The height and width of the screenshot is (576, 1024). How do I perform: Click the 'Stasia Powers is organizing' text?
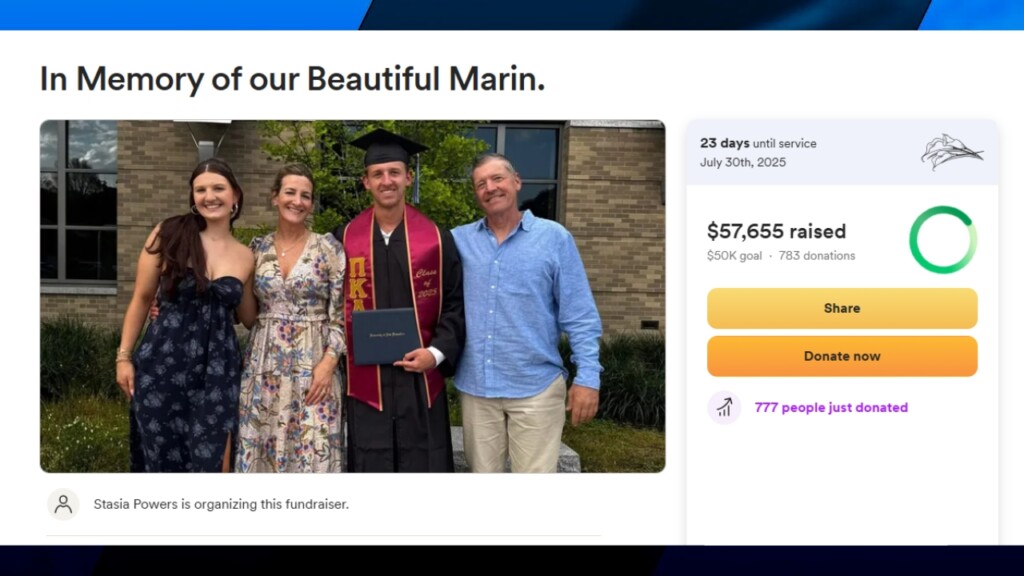pos(221,504)
